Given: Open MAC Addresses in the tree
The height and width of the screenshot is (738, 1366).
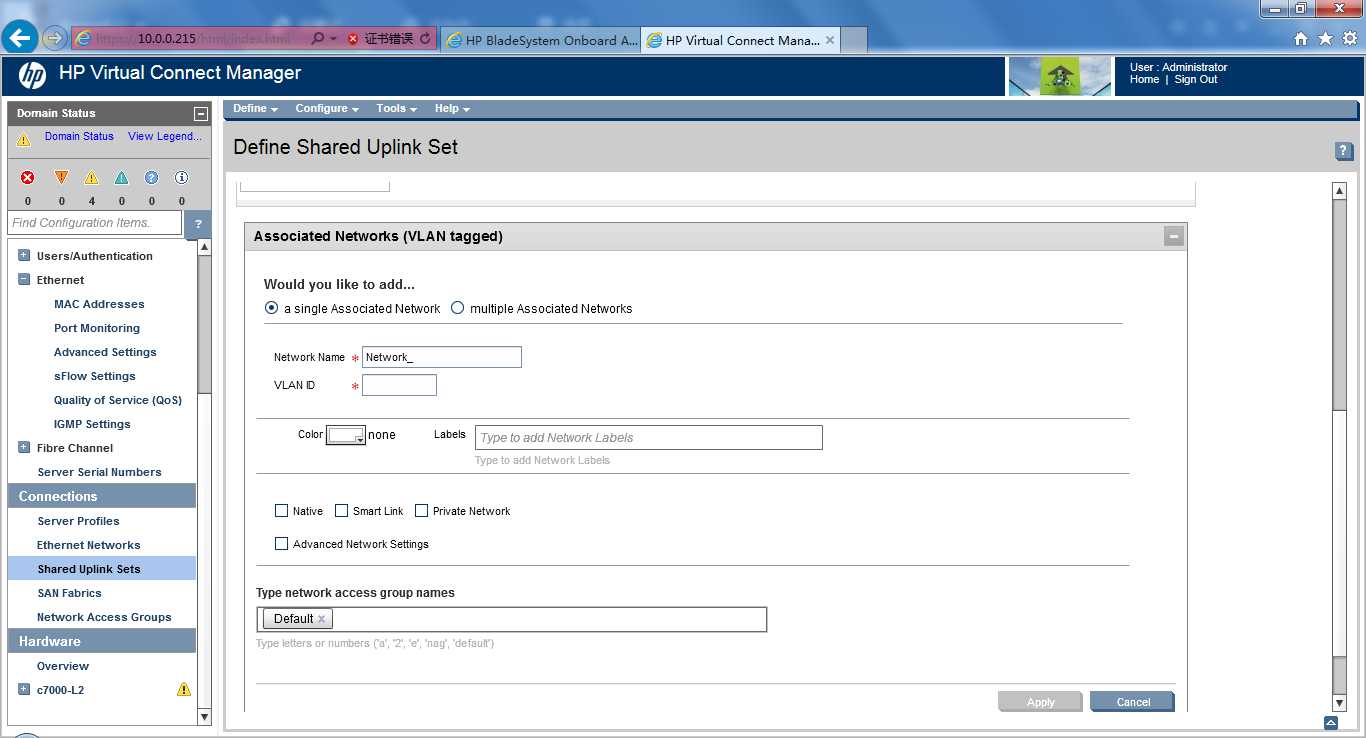Looking at the screenshot, I should click(x=99, y=304).
